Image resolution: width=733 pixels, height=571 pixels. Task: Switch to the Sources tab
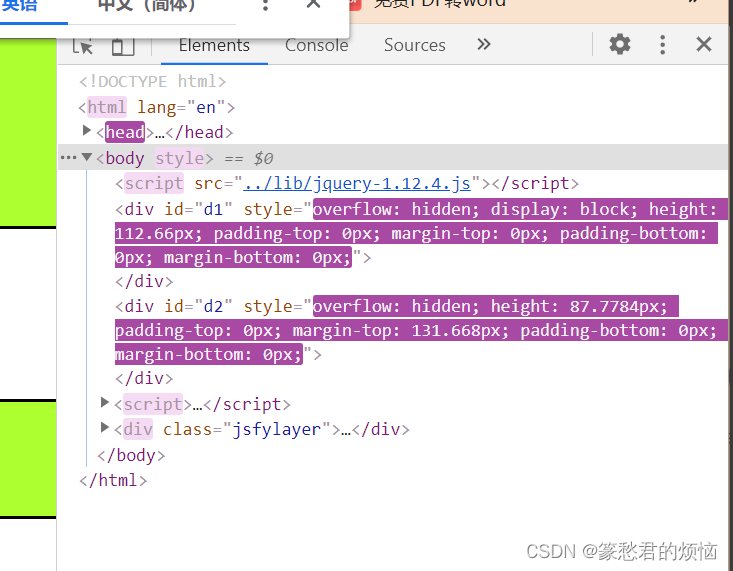pos(415,45)
